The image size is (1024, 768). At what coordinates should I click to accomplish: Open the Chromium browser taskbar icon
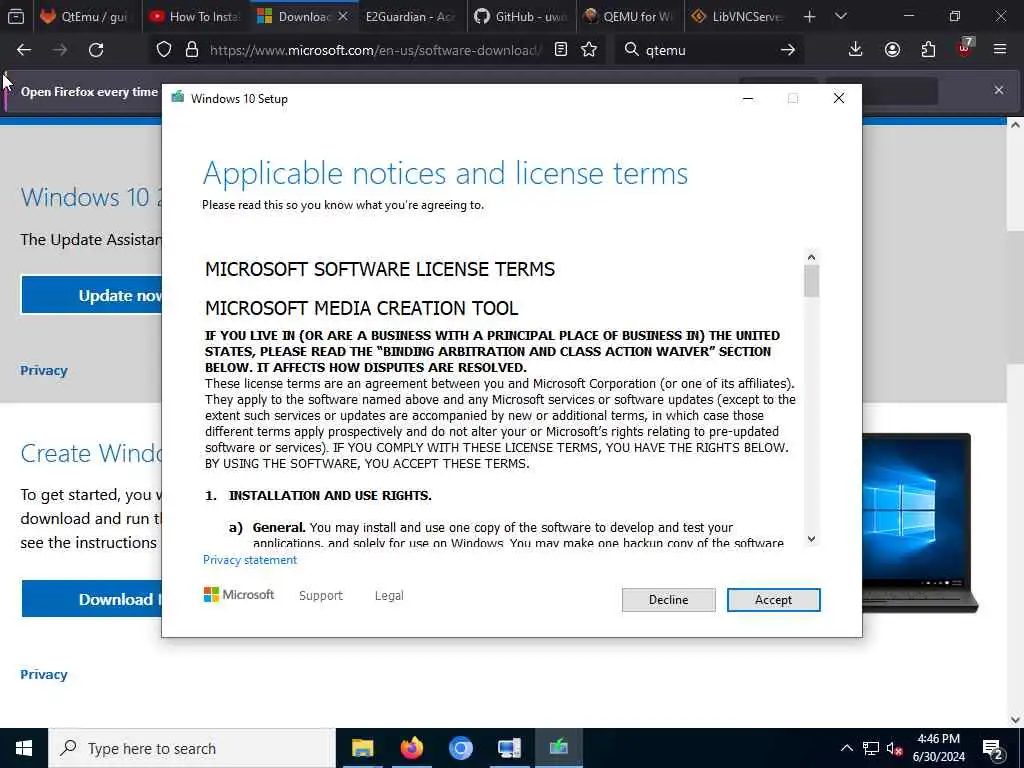460,748
